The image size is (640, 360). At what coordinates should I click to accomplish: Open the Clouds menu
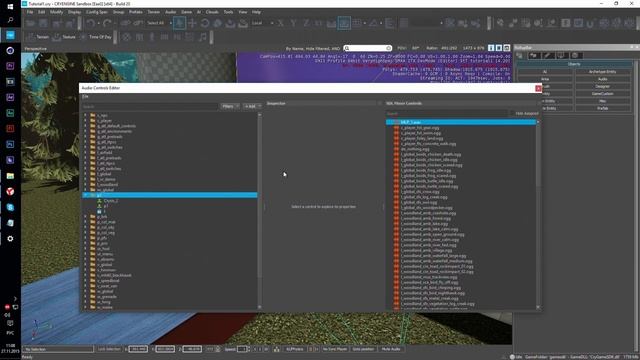tap(212, 12)
